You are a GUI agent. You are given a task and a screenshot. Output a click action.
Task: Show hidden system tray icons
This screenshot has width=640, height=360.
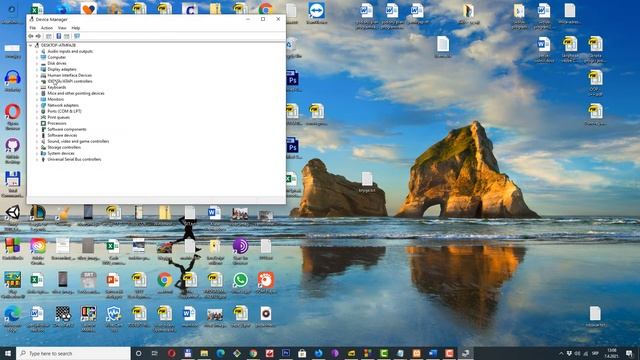click(561, 353)
